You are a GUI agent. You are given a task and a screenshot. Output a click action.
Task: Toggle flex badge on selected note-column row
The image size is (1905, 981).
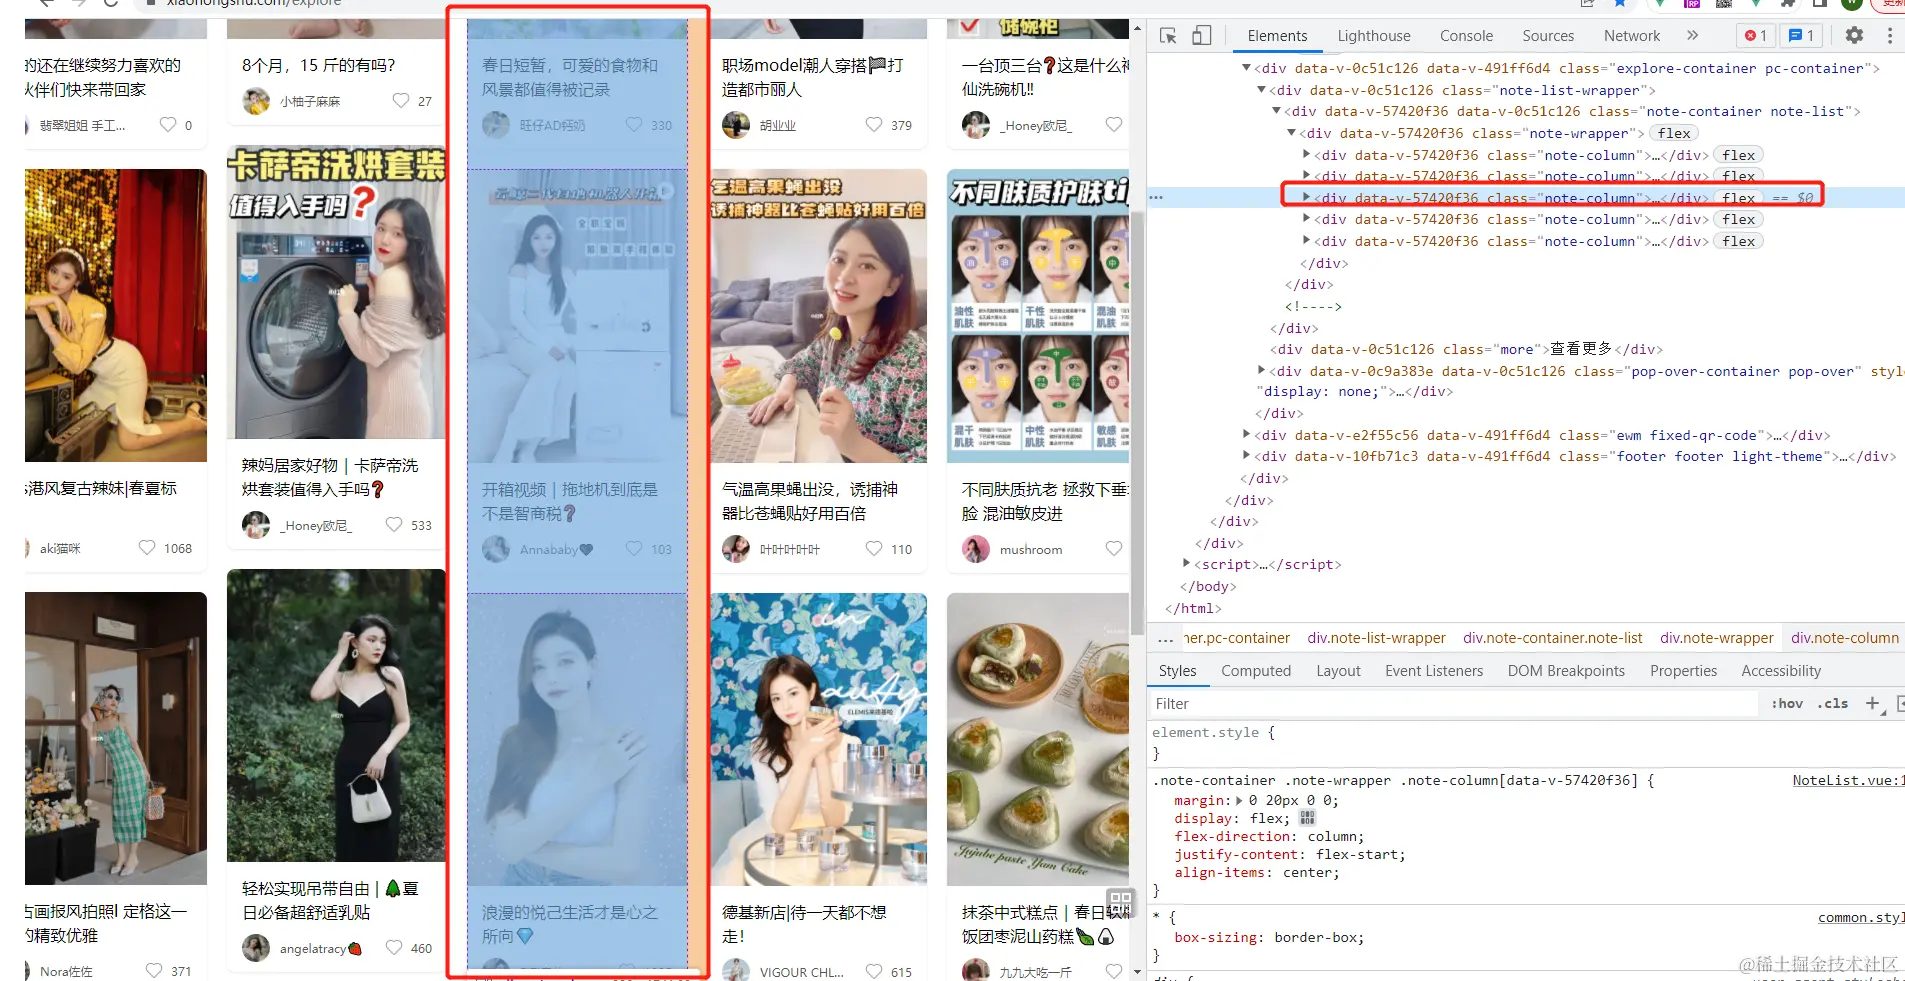pyautogui.click(x=1739, y=198)
